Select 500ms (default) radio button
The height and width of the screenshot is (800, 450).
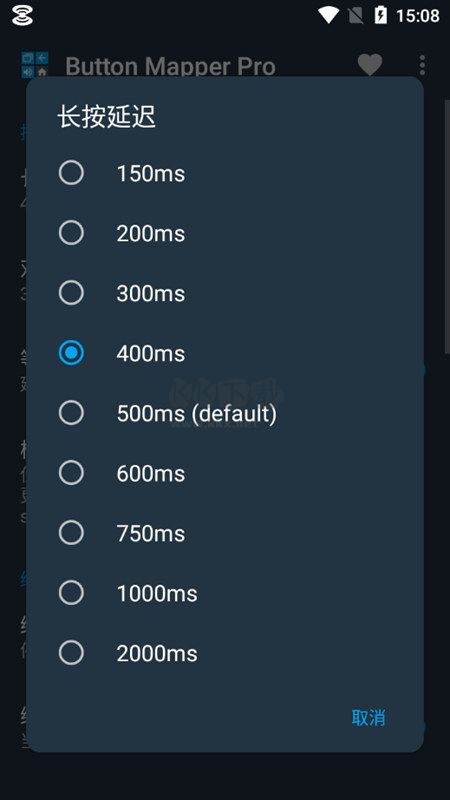[x=71, y=413]
